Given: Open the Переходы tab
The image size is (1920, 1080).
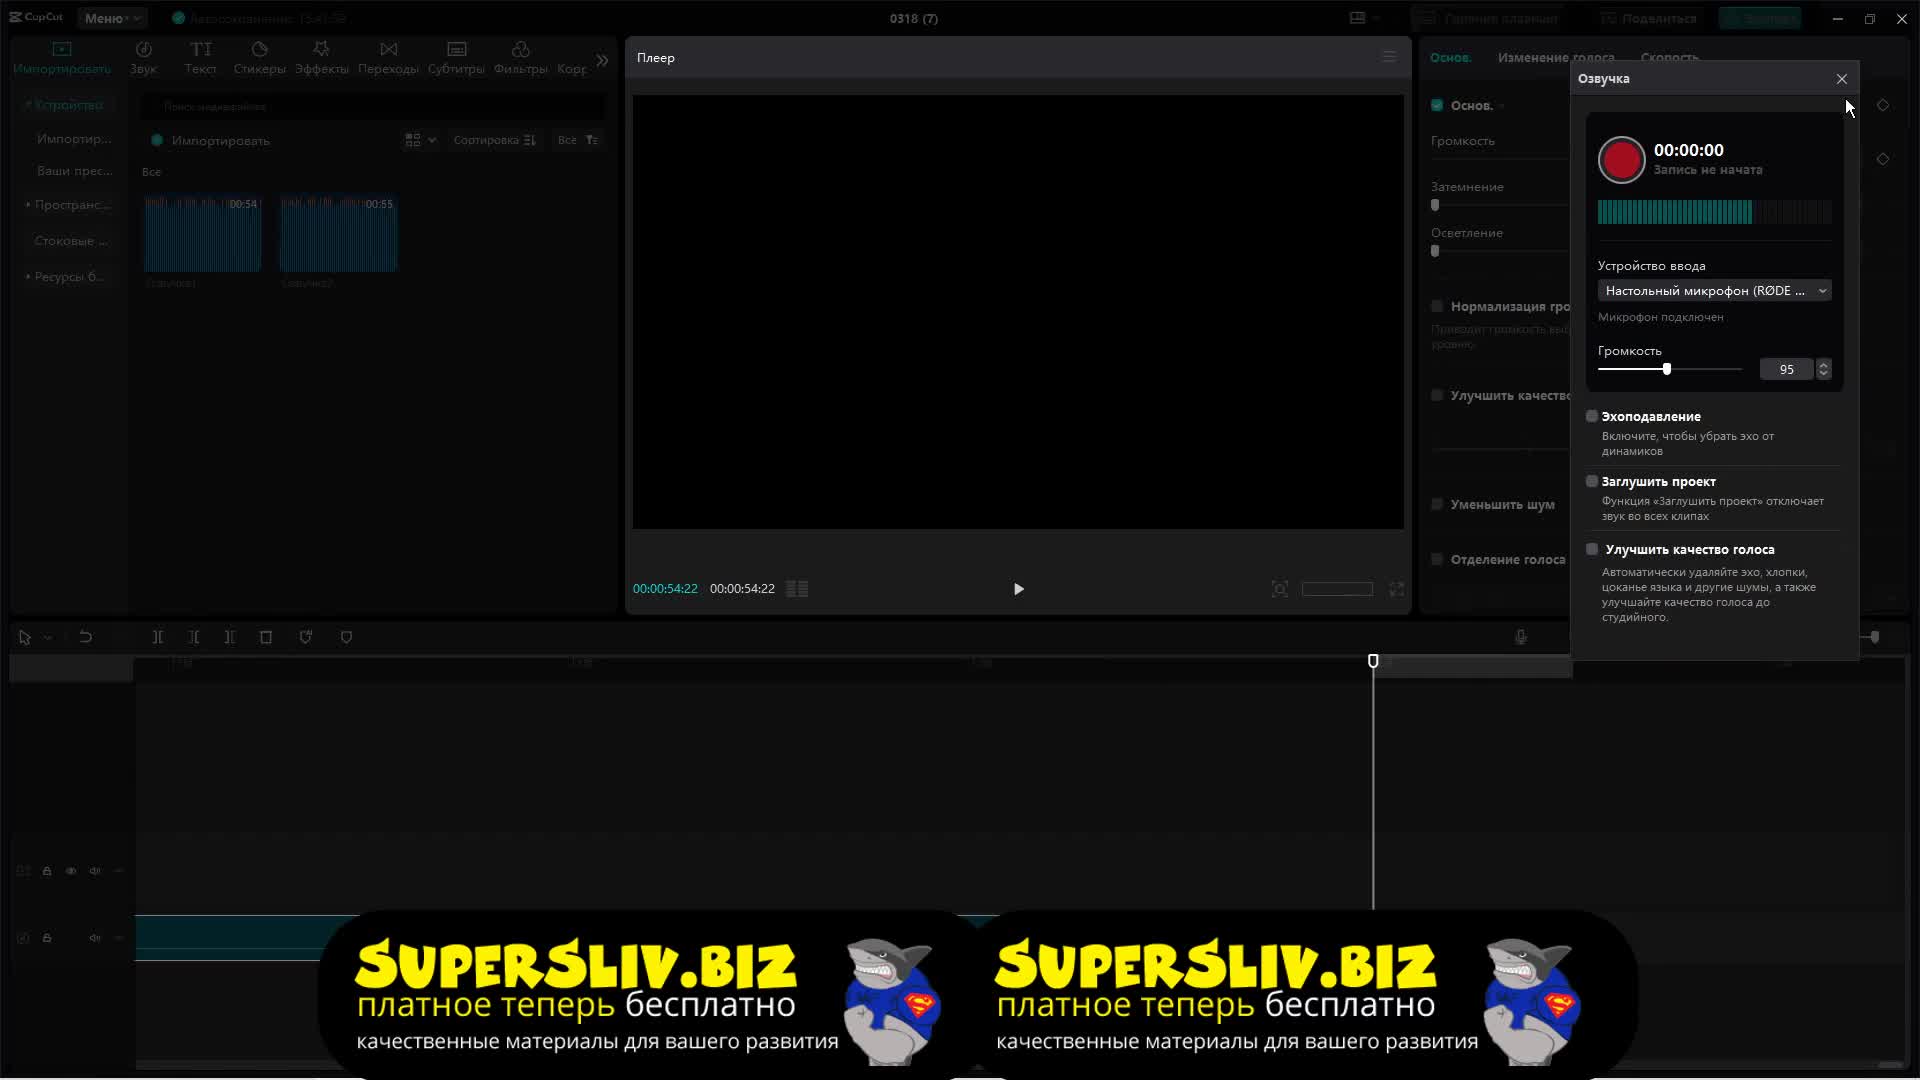Looking at the screenshot, I should (388, 58).
